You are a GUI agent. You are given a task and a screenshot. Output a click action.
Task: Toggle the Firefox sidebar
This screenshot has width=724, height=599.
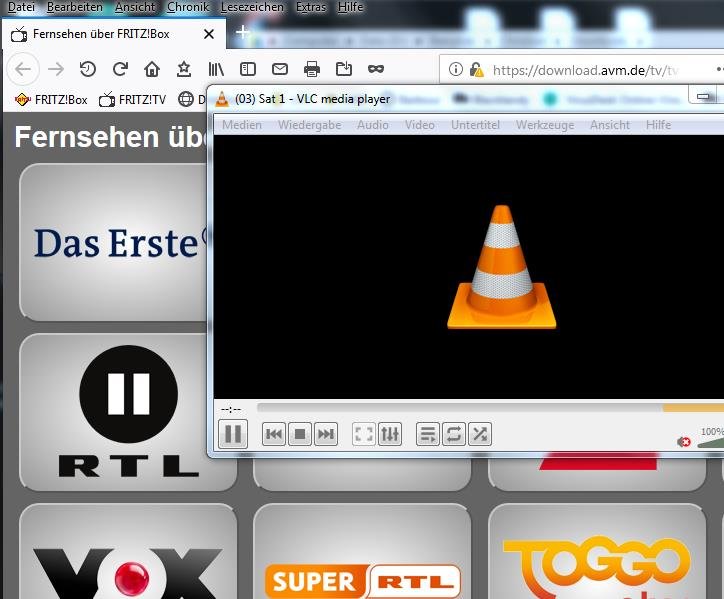(x=248, y=69)
